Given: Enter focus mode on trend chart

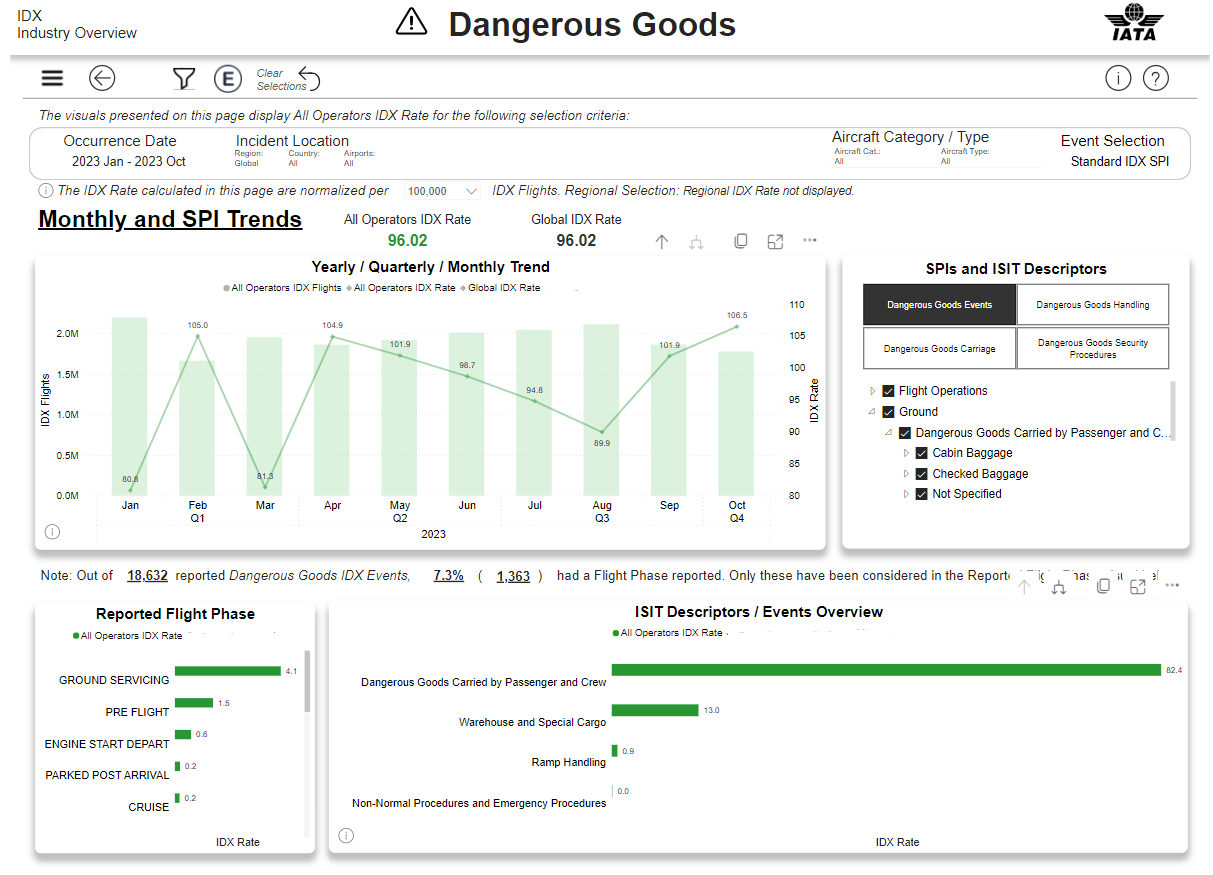Looking at the screenshot, I should pos(775,241).
